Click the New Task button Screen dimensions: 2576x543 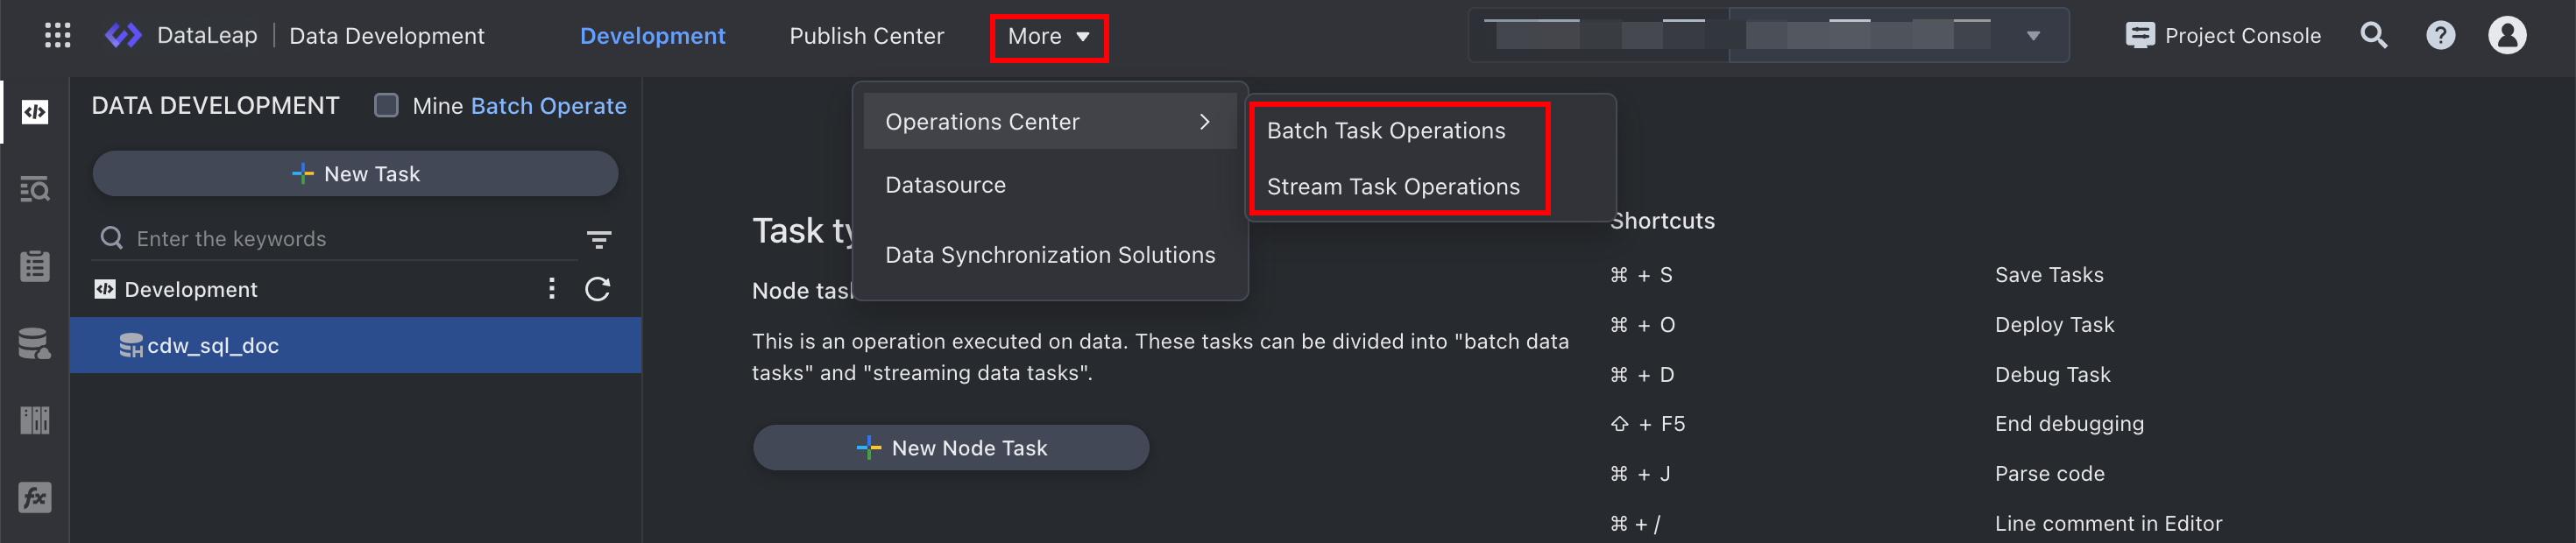[355, 174]
